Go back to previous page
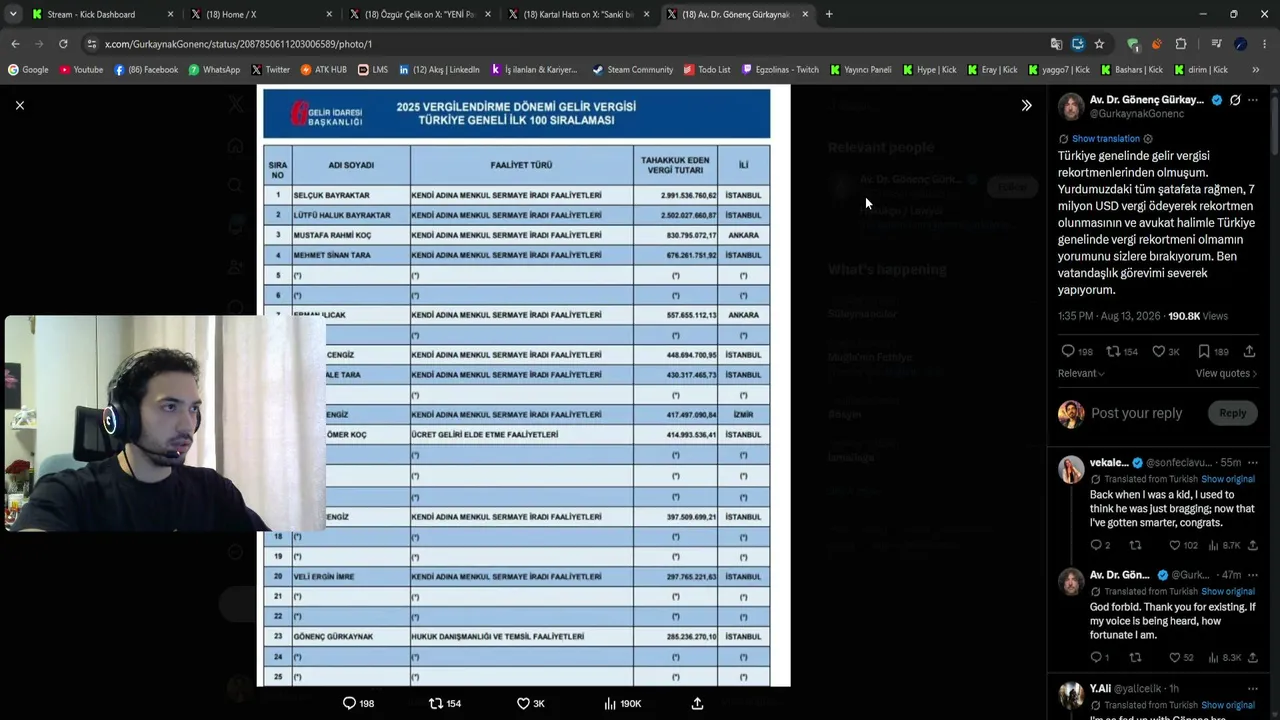This screenshot has width=1280, height=720. (15, 44)
